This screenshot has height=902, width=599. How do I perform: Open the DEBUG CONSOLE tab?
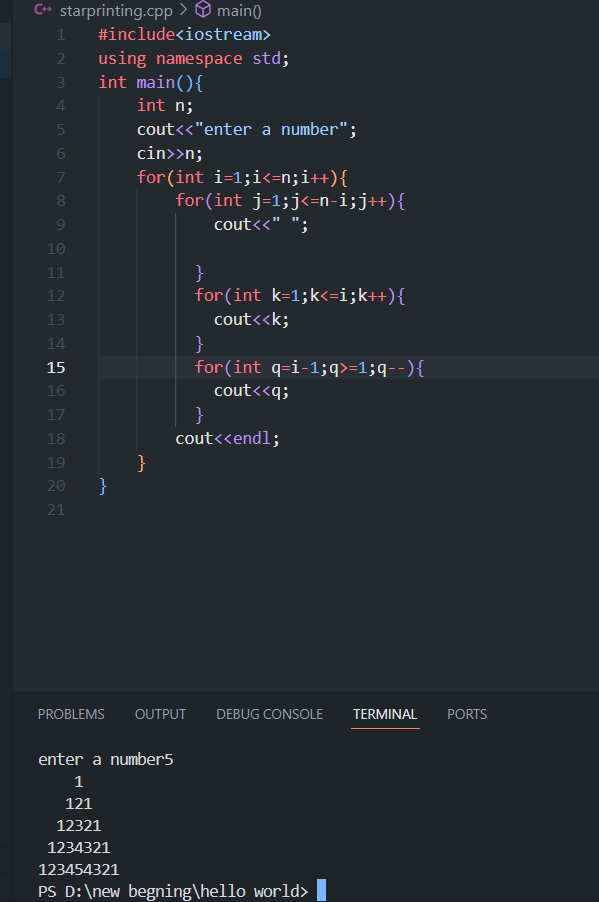269,714
